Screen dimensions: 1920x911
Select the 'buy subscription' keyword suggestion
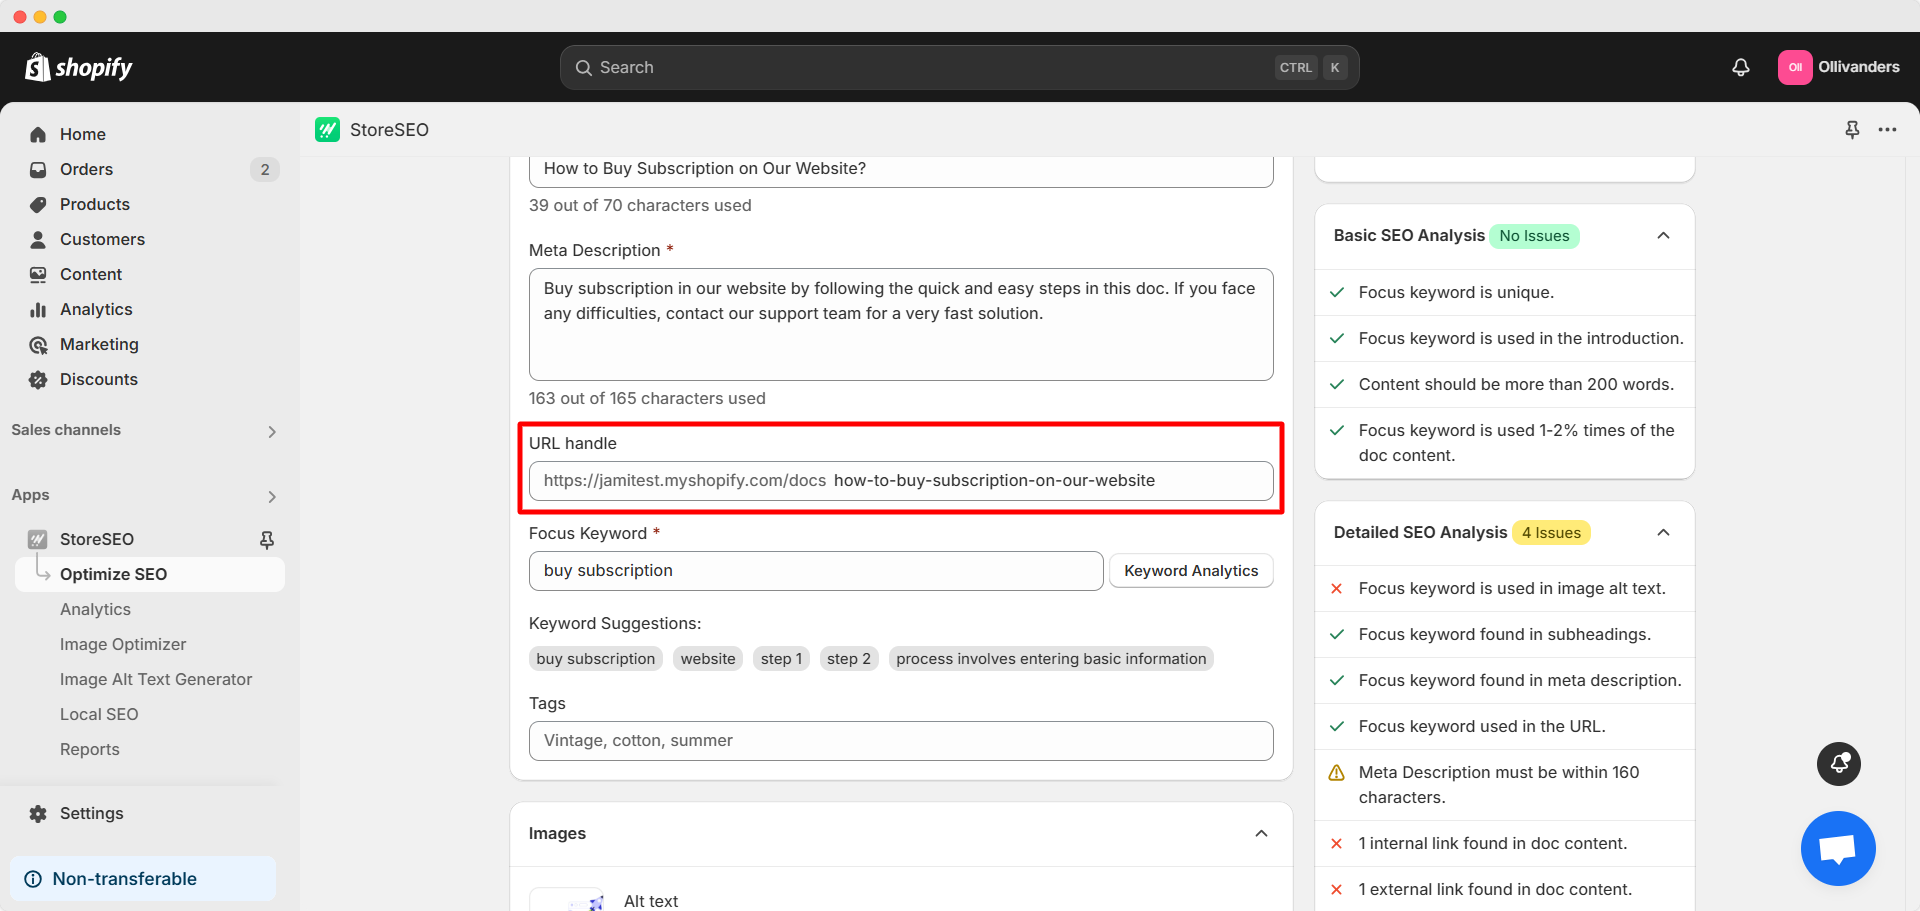595,658
